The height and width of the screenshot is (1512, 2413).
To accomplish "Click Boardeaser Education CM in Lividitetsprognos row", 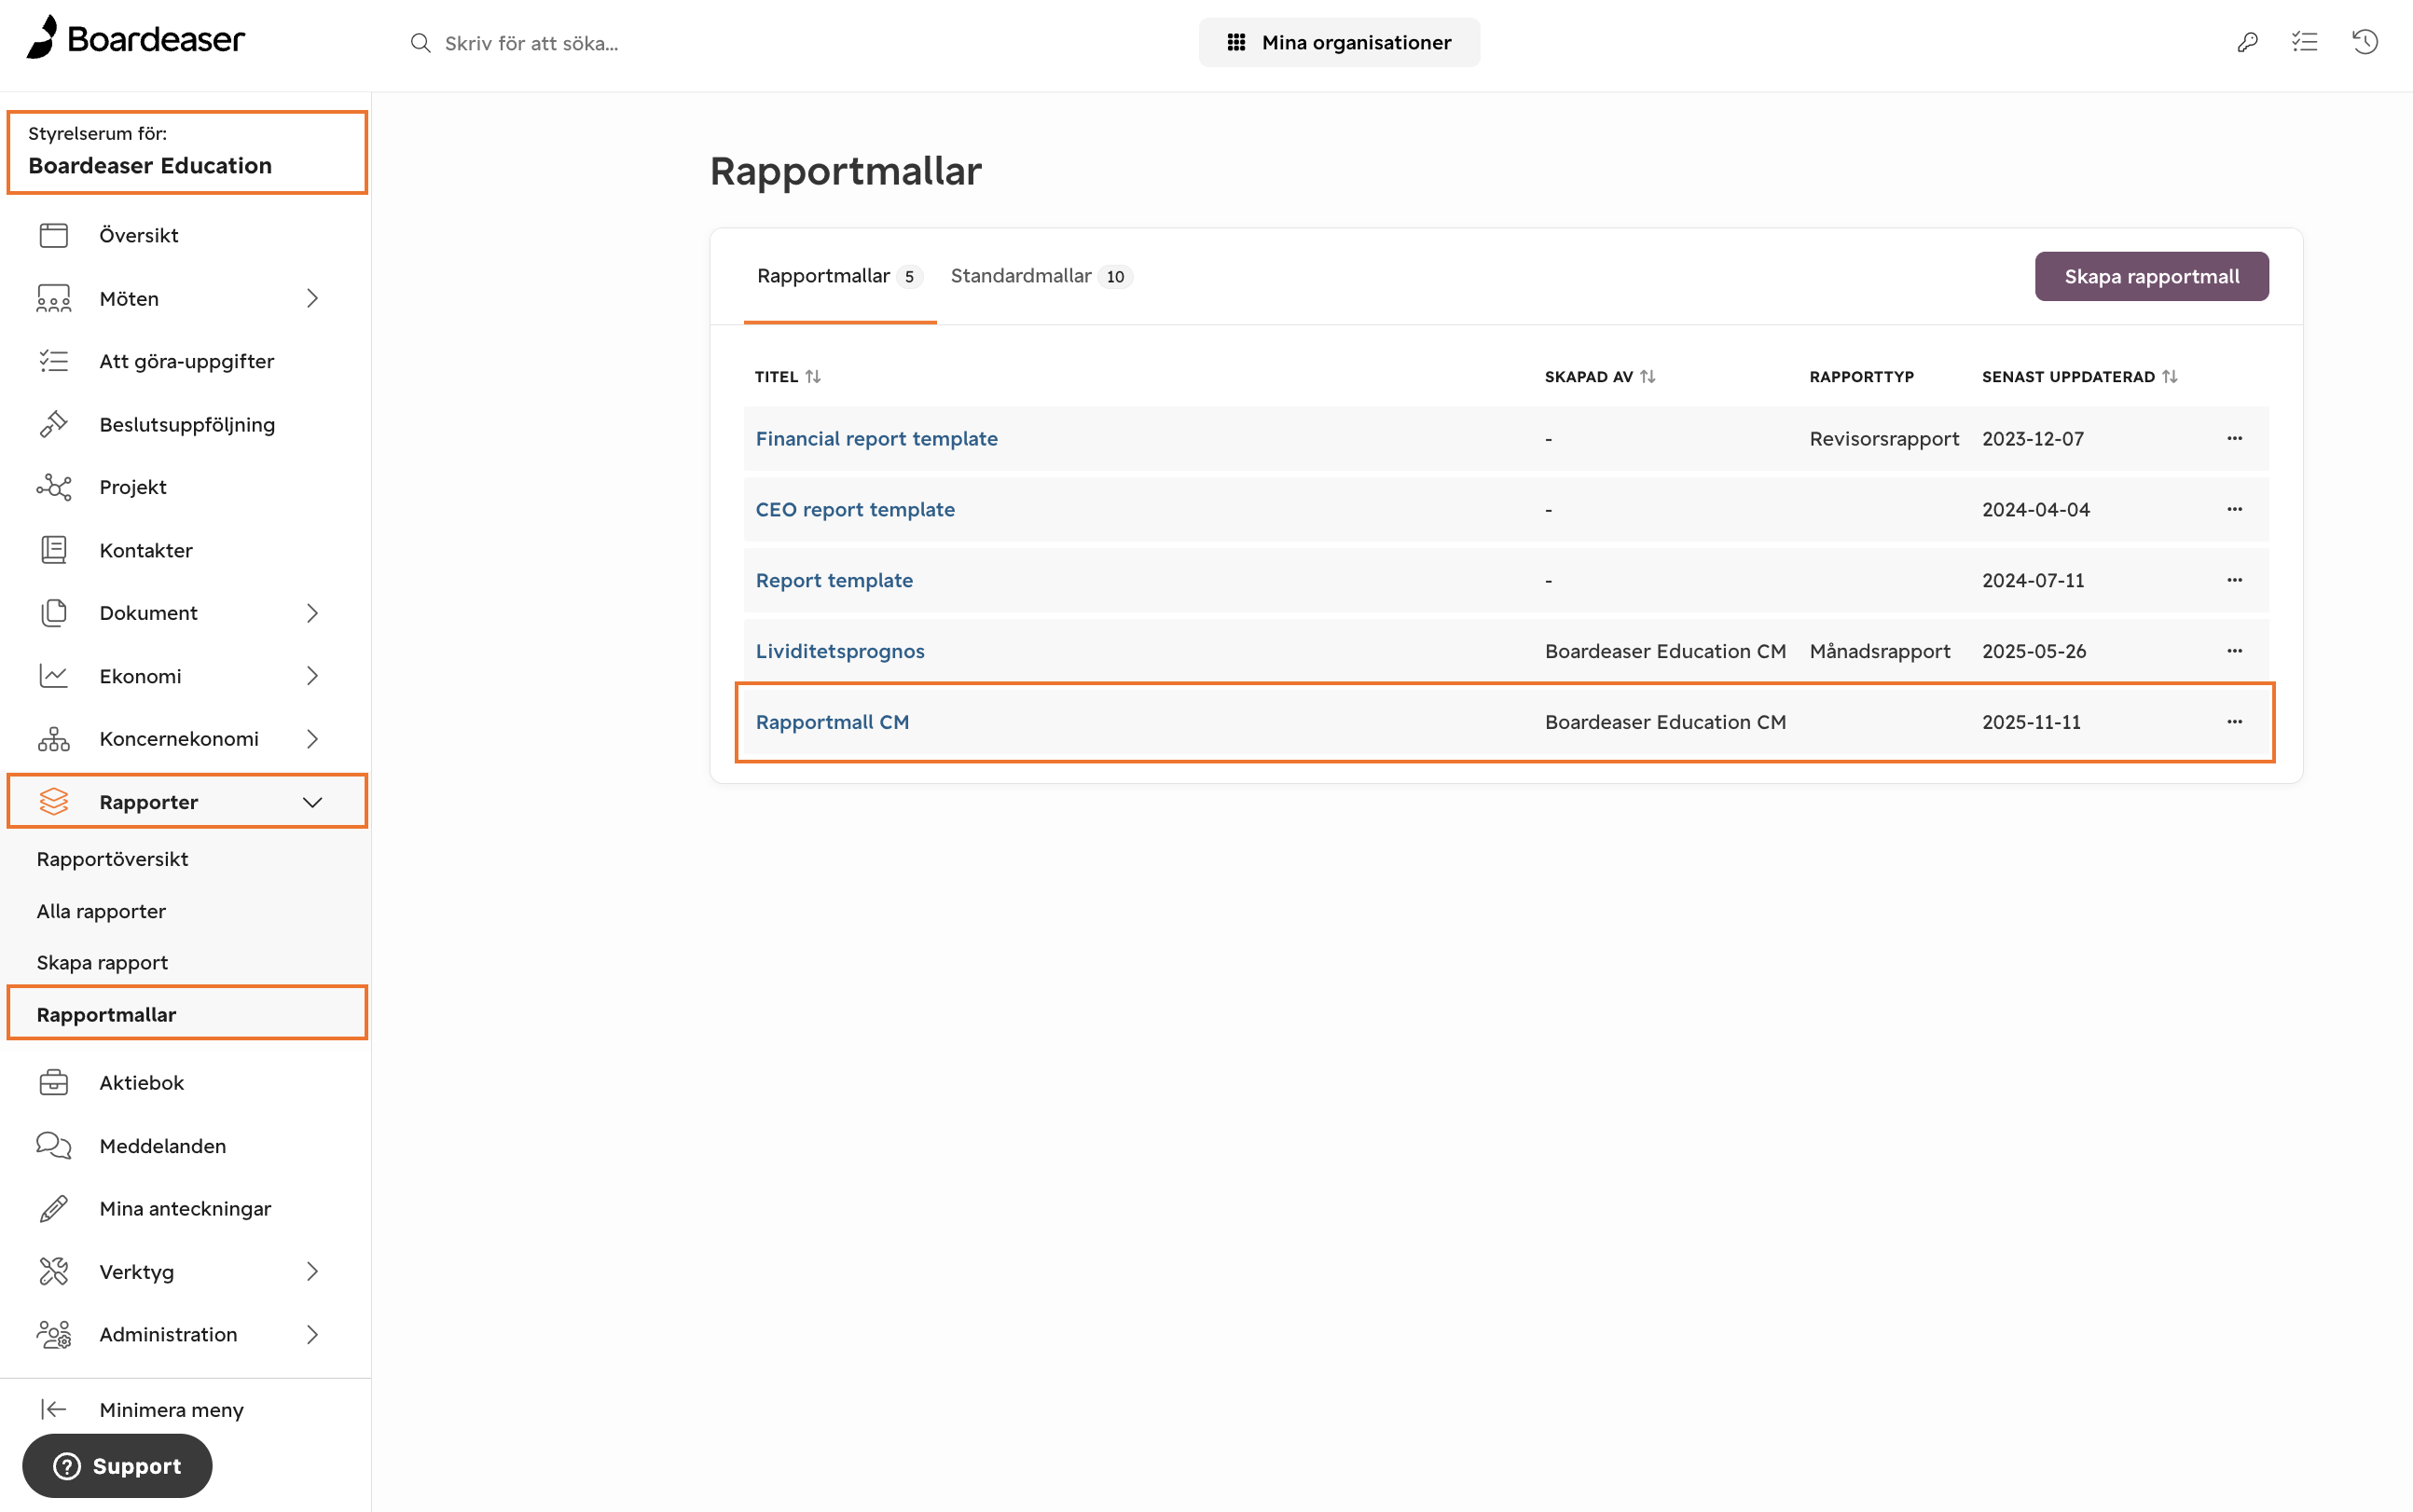I will pos(1665,652).
